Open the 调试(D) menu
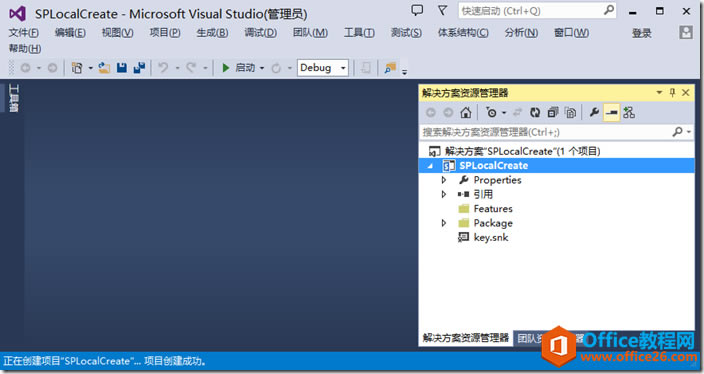The image size is (704, 374). [260, 32]
